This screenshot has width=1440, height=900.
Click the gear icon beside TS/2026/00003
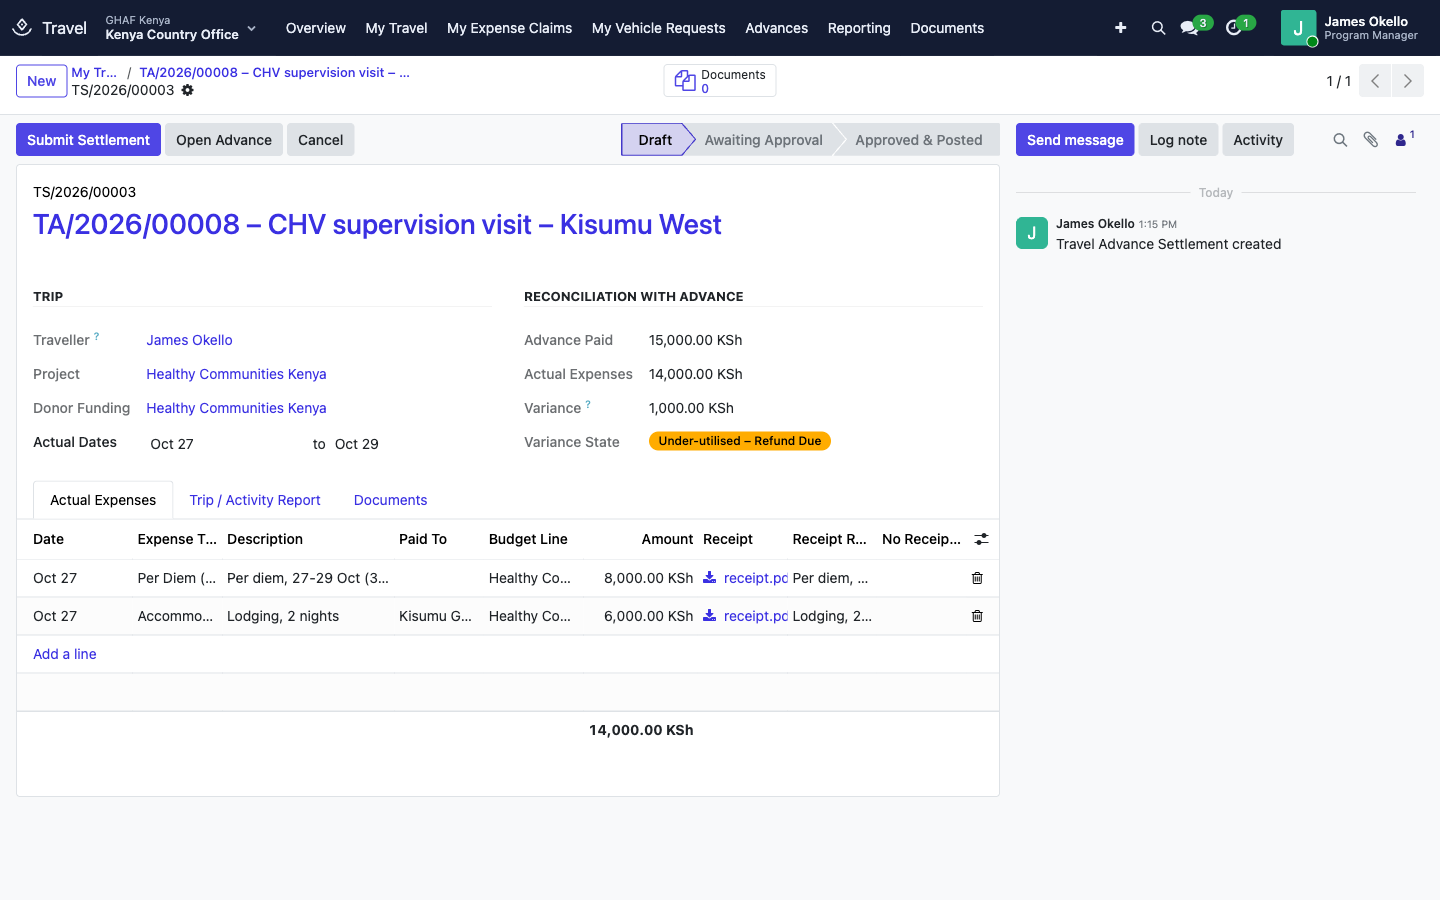[x=187, y=90]
